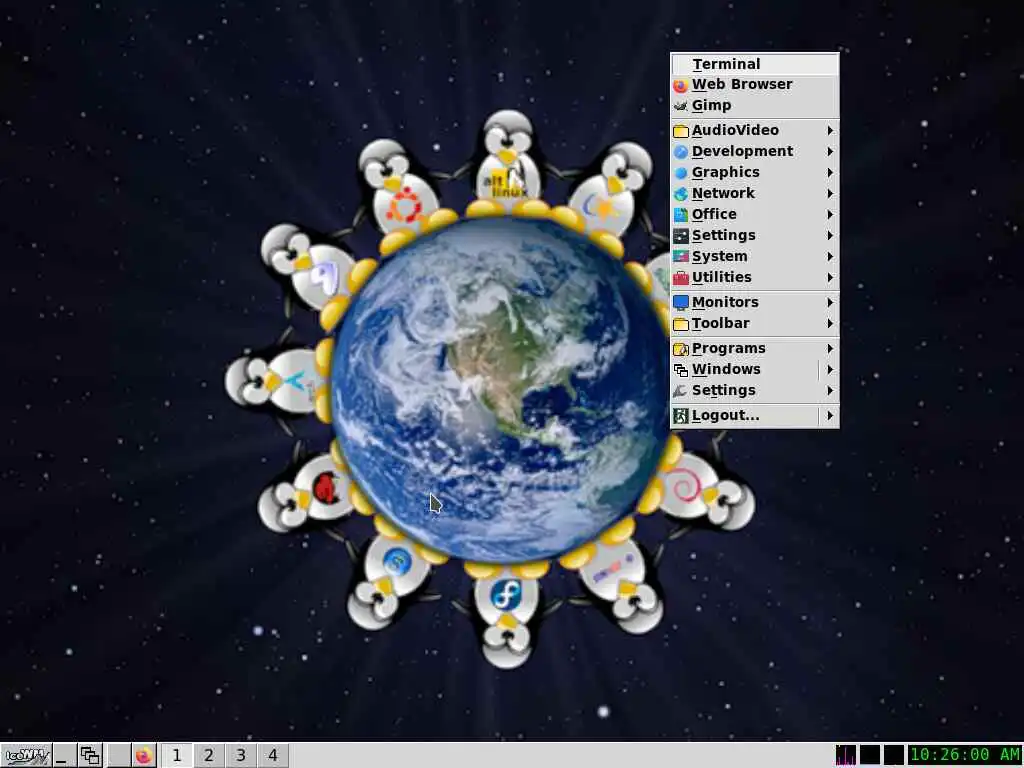This screenshot has height=768, width=1024.
Task: Click the Show Desktop icon on taskbar
Action: point(63,756)
